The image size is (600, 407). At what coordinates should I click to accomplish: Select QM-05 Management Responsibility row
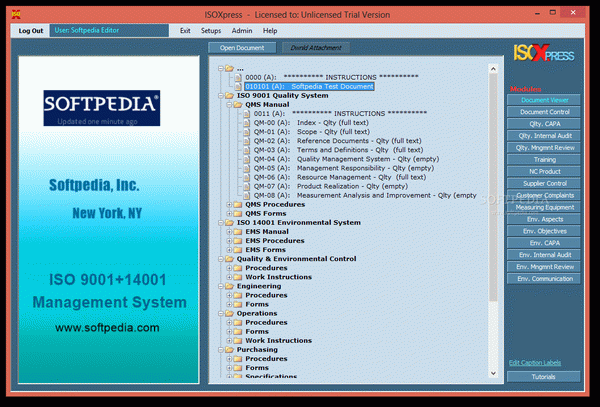tap(344, 168)
